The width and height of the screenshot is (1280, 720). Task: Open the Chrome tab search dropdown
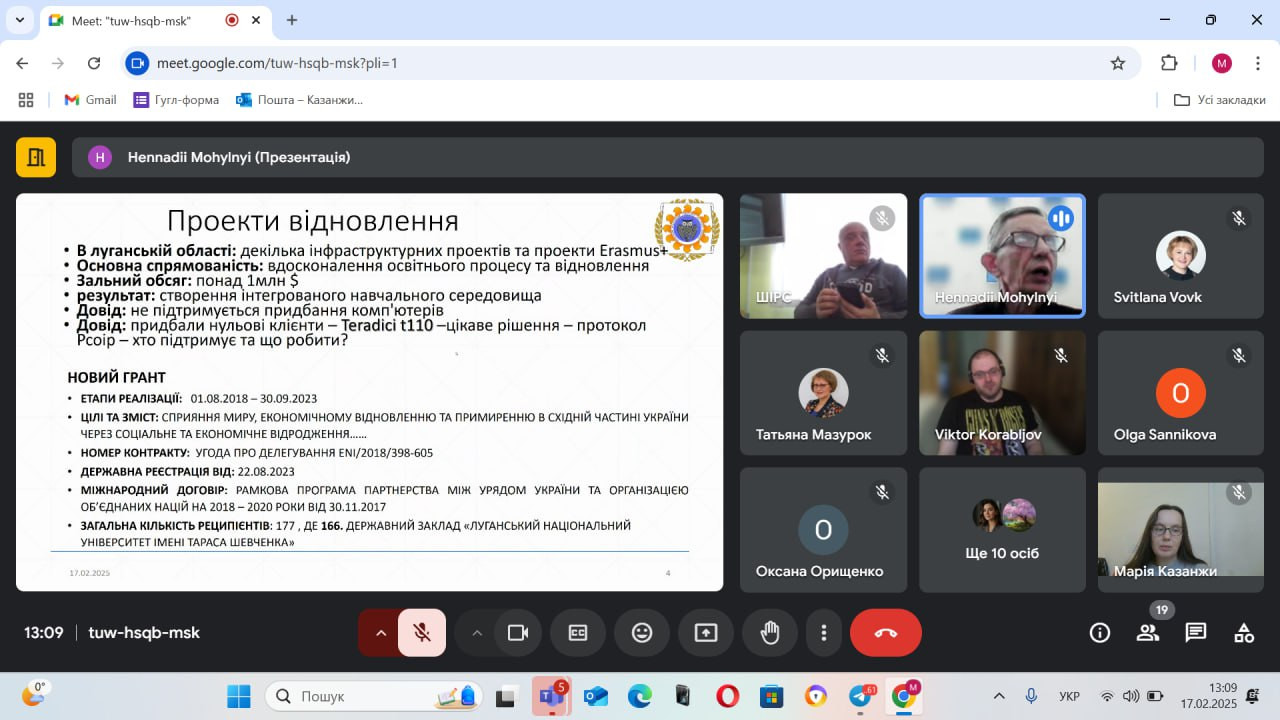point(19,20)
